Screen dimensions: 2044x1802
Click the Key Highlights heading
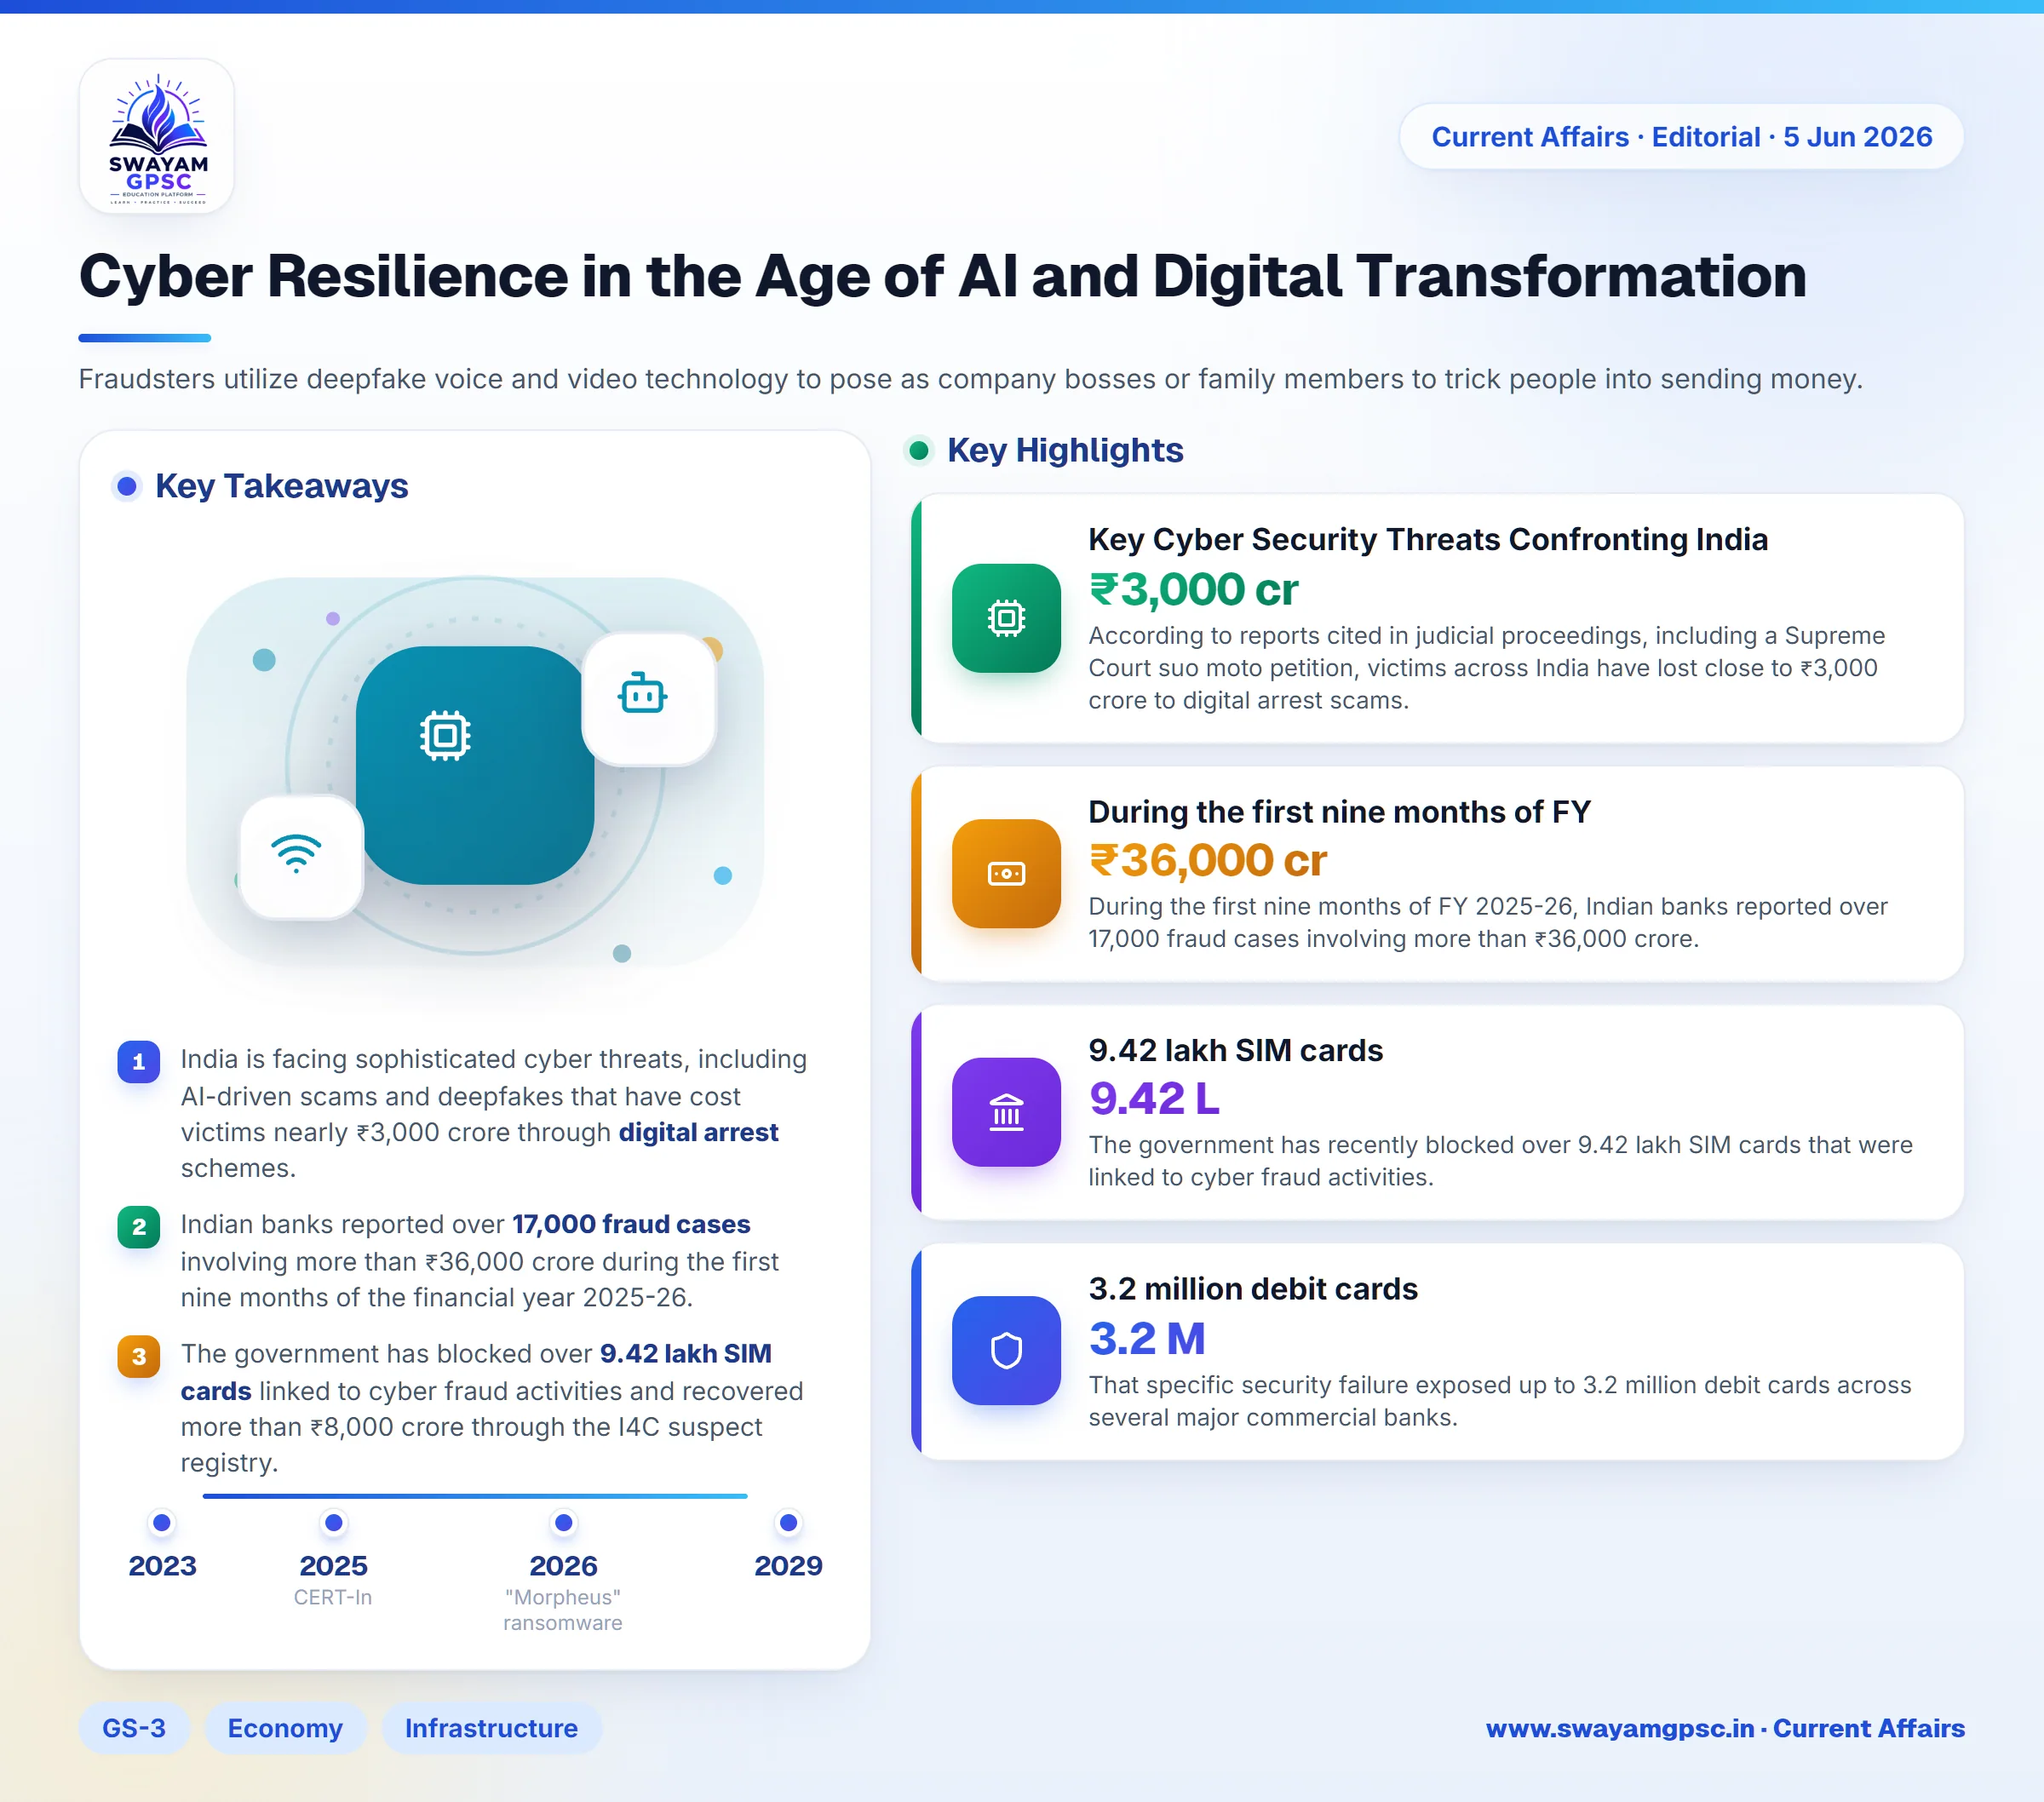tap(1065, 450)
